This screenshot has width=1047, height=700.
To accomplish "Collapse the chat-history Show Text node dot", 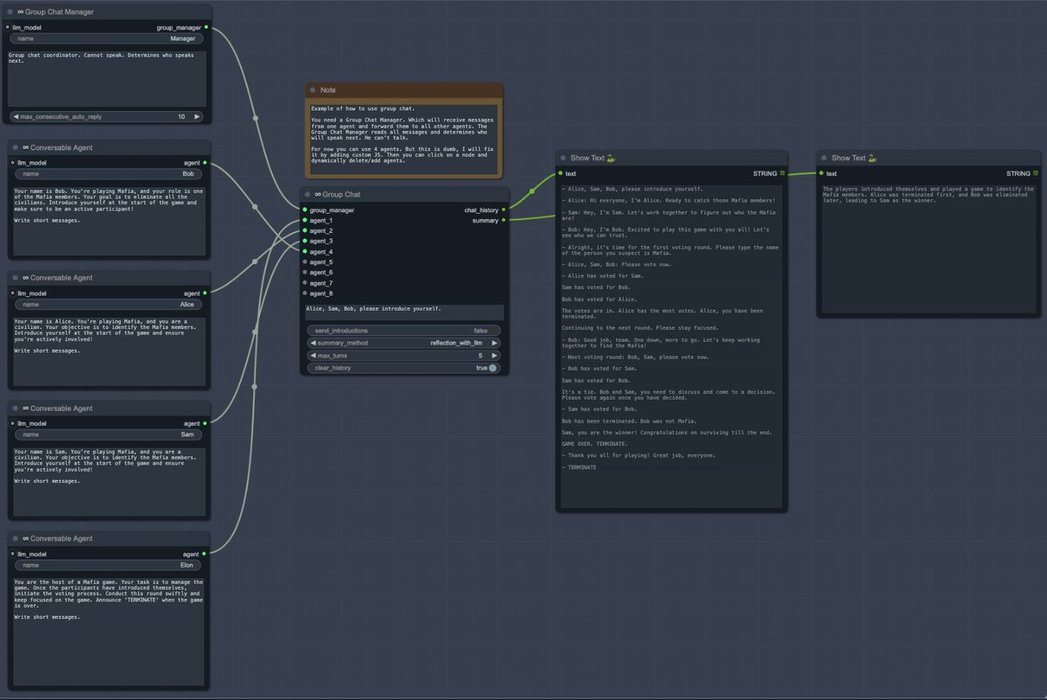I will [x=563, y=158].
